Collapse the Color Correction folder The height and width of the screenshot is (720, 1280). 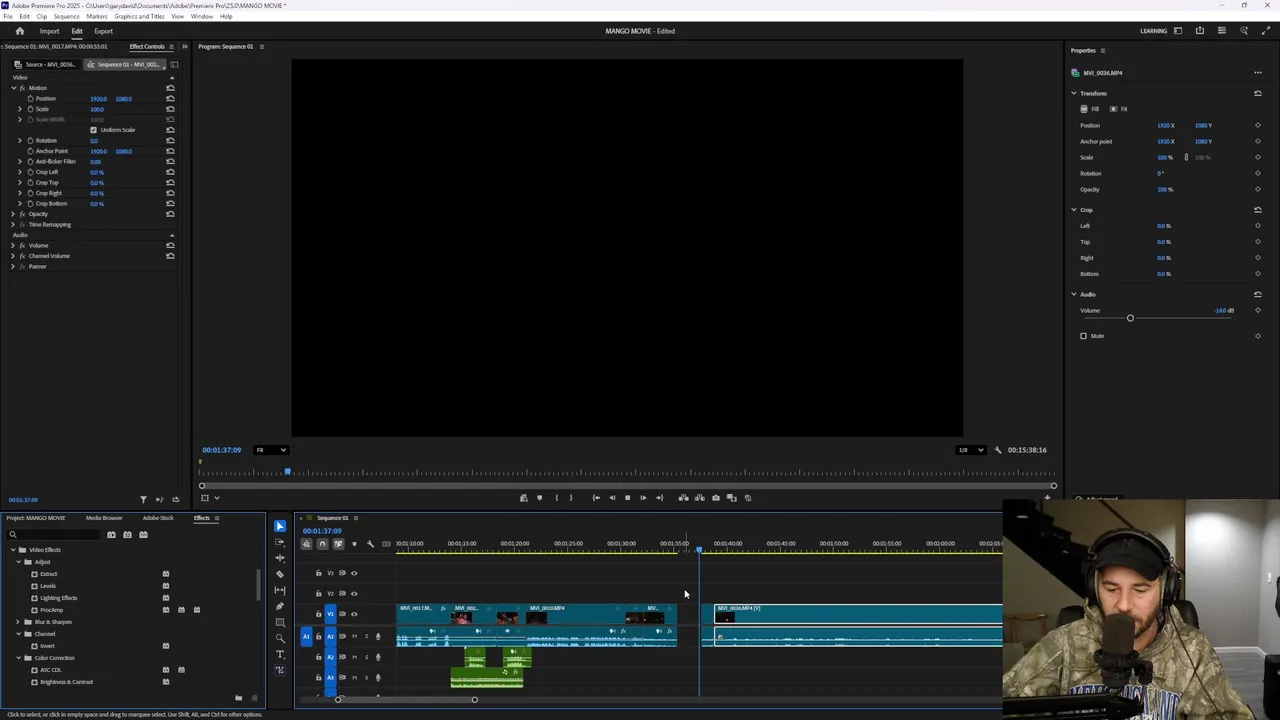pyautogui.click(x=19, y=658)
